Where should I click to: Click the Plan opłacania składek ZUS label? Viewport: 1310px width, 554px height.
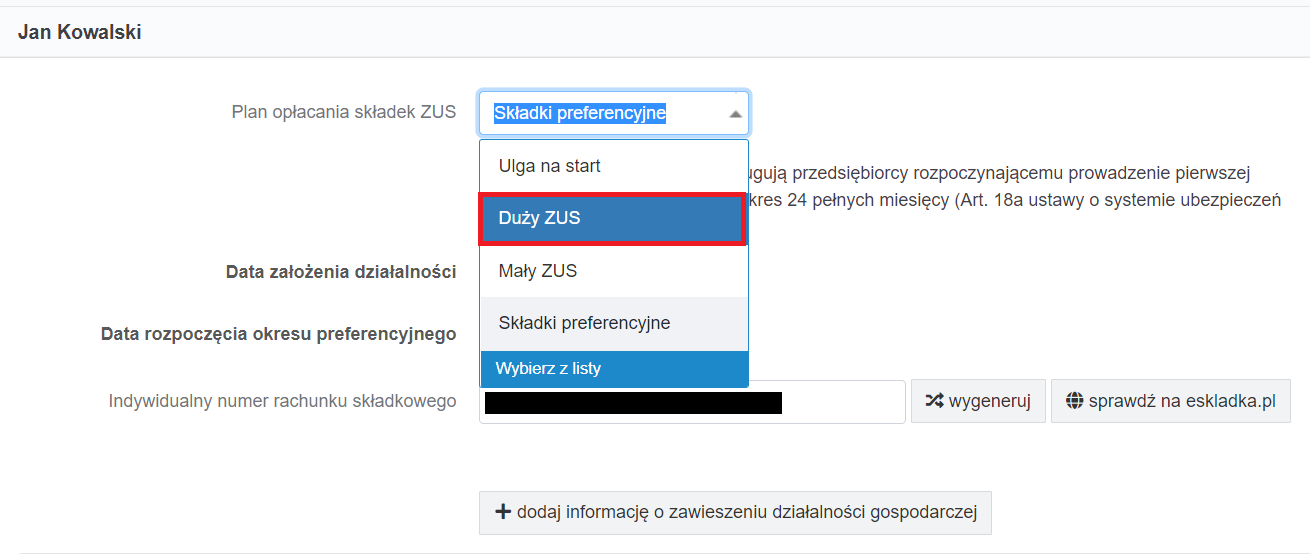click(x=343, y=112)
